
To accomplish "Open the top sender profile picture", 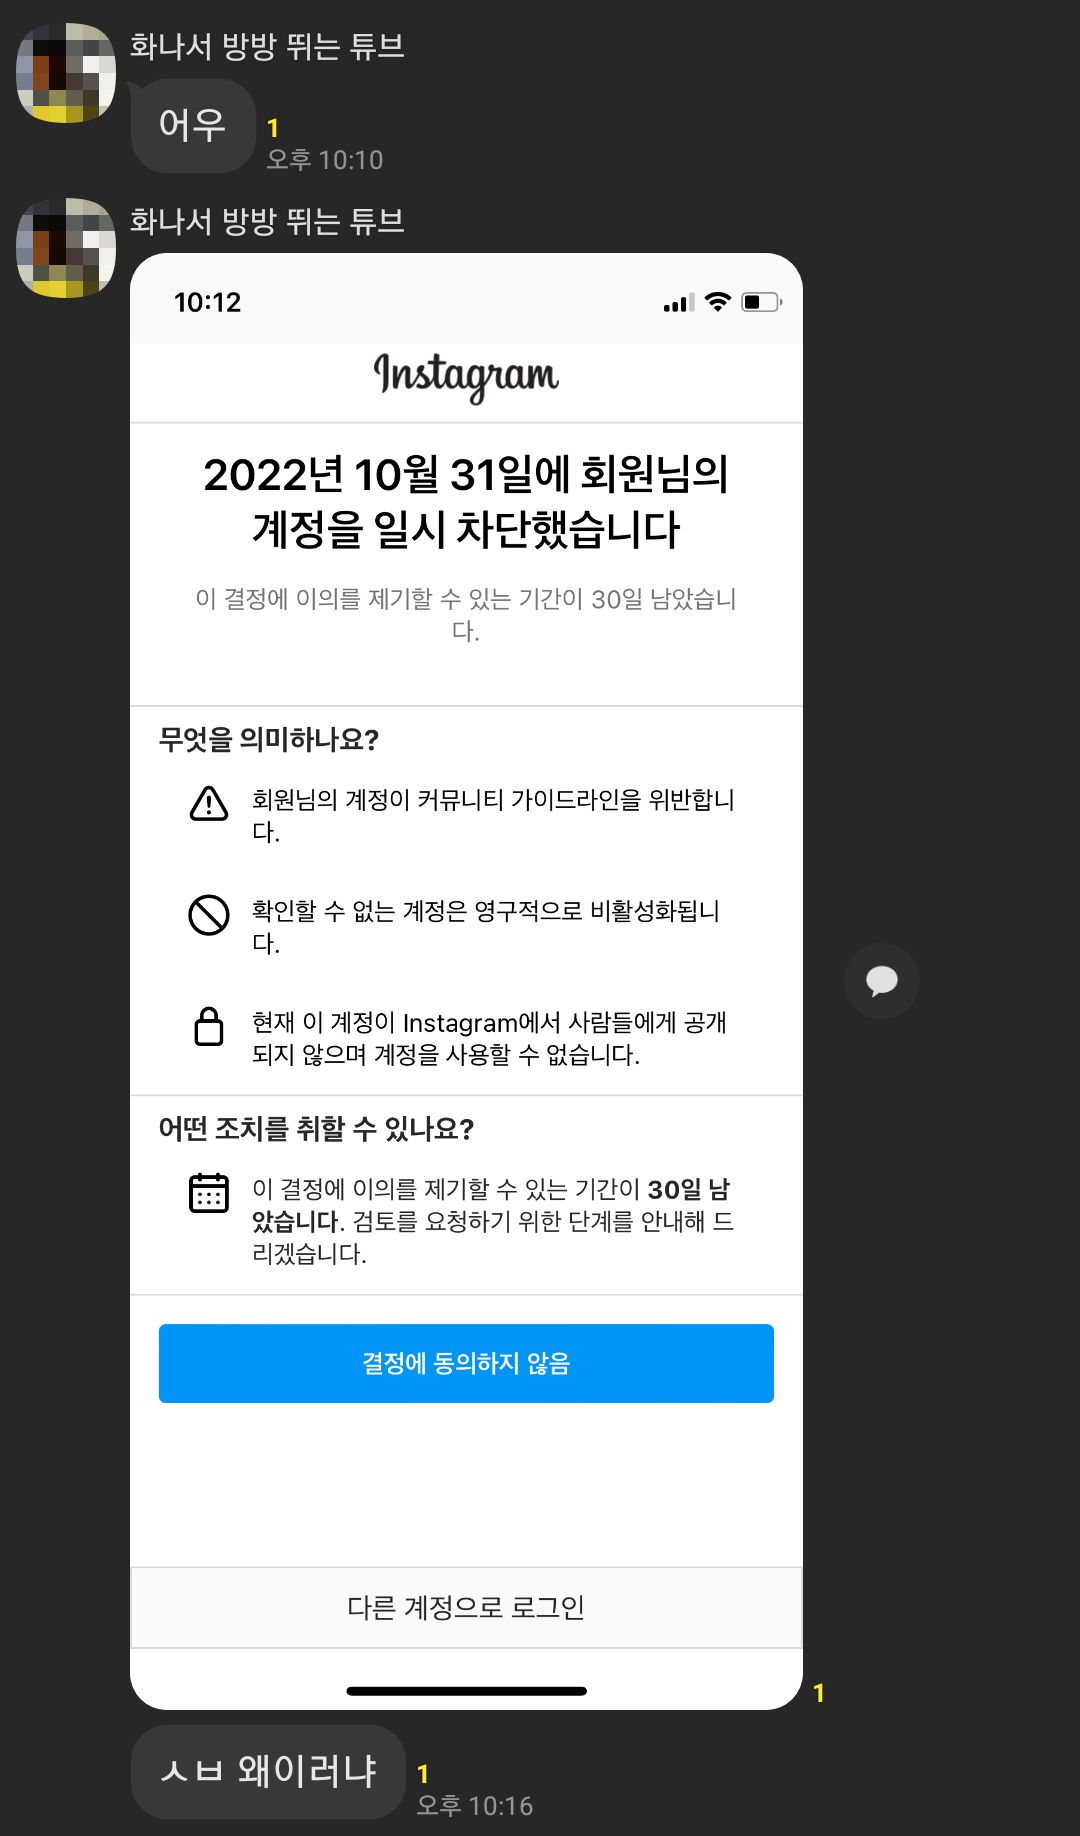I will tap(66, 73).
